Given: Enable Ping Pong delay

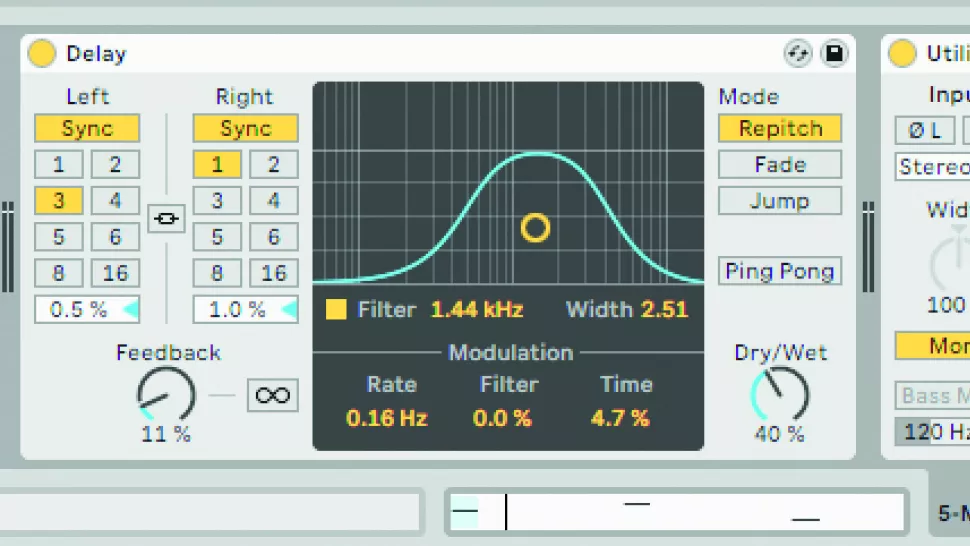Looking at the screenshot, I should tap(779, 271).
